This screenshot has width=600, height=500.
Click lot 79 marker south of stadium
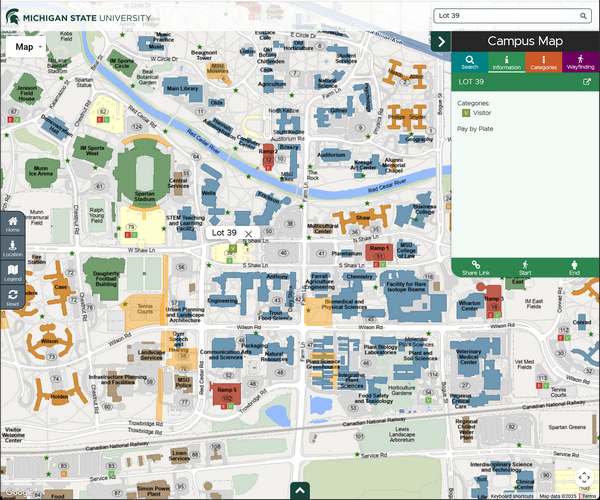[131, 227]
